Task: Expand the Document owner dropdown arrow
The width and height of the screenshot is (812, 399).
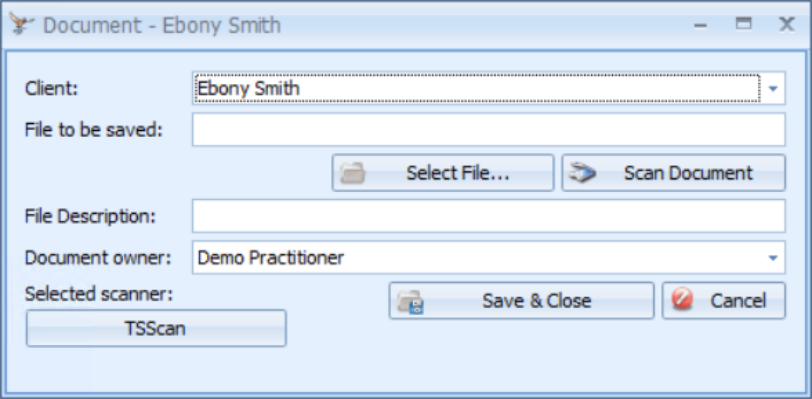Action: click(773, 258)
